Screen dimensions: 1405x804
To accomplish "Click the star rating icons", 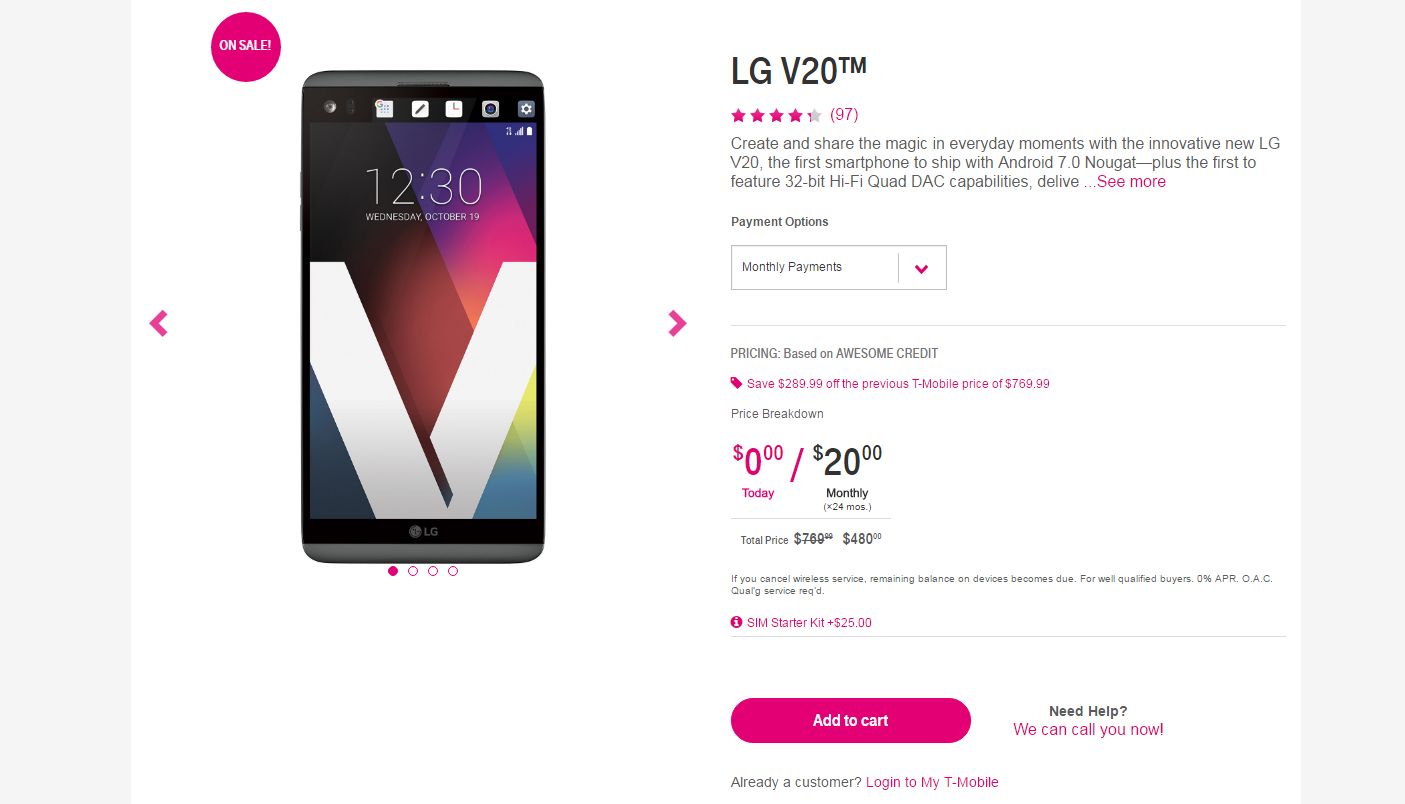I will click(776, 115).
